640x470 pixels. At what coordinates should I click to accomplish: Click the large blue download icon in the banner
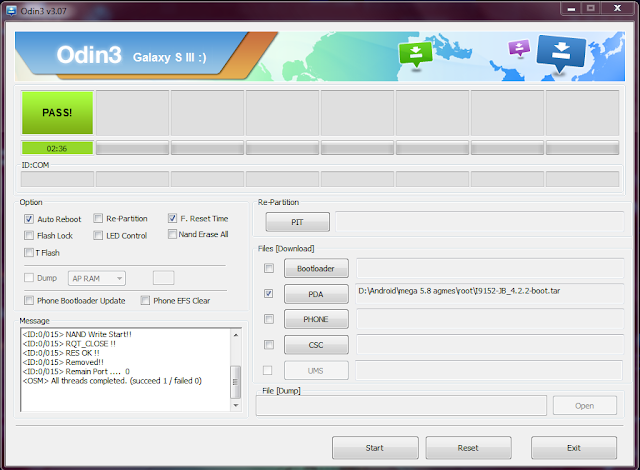(561, 53)
